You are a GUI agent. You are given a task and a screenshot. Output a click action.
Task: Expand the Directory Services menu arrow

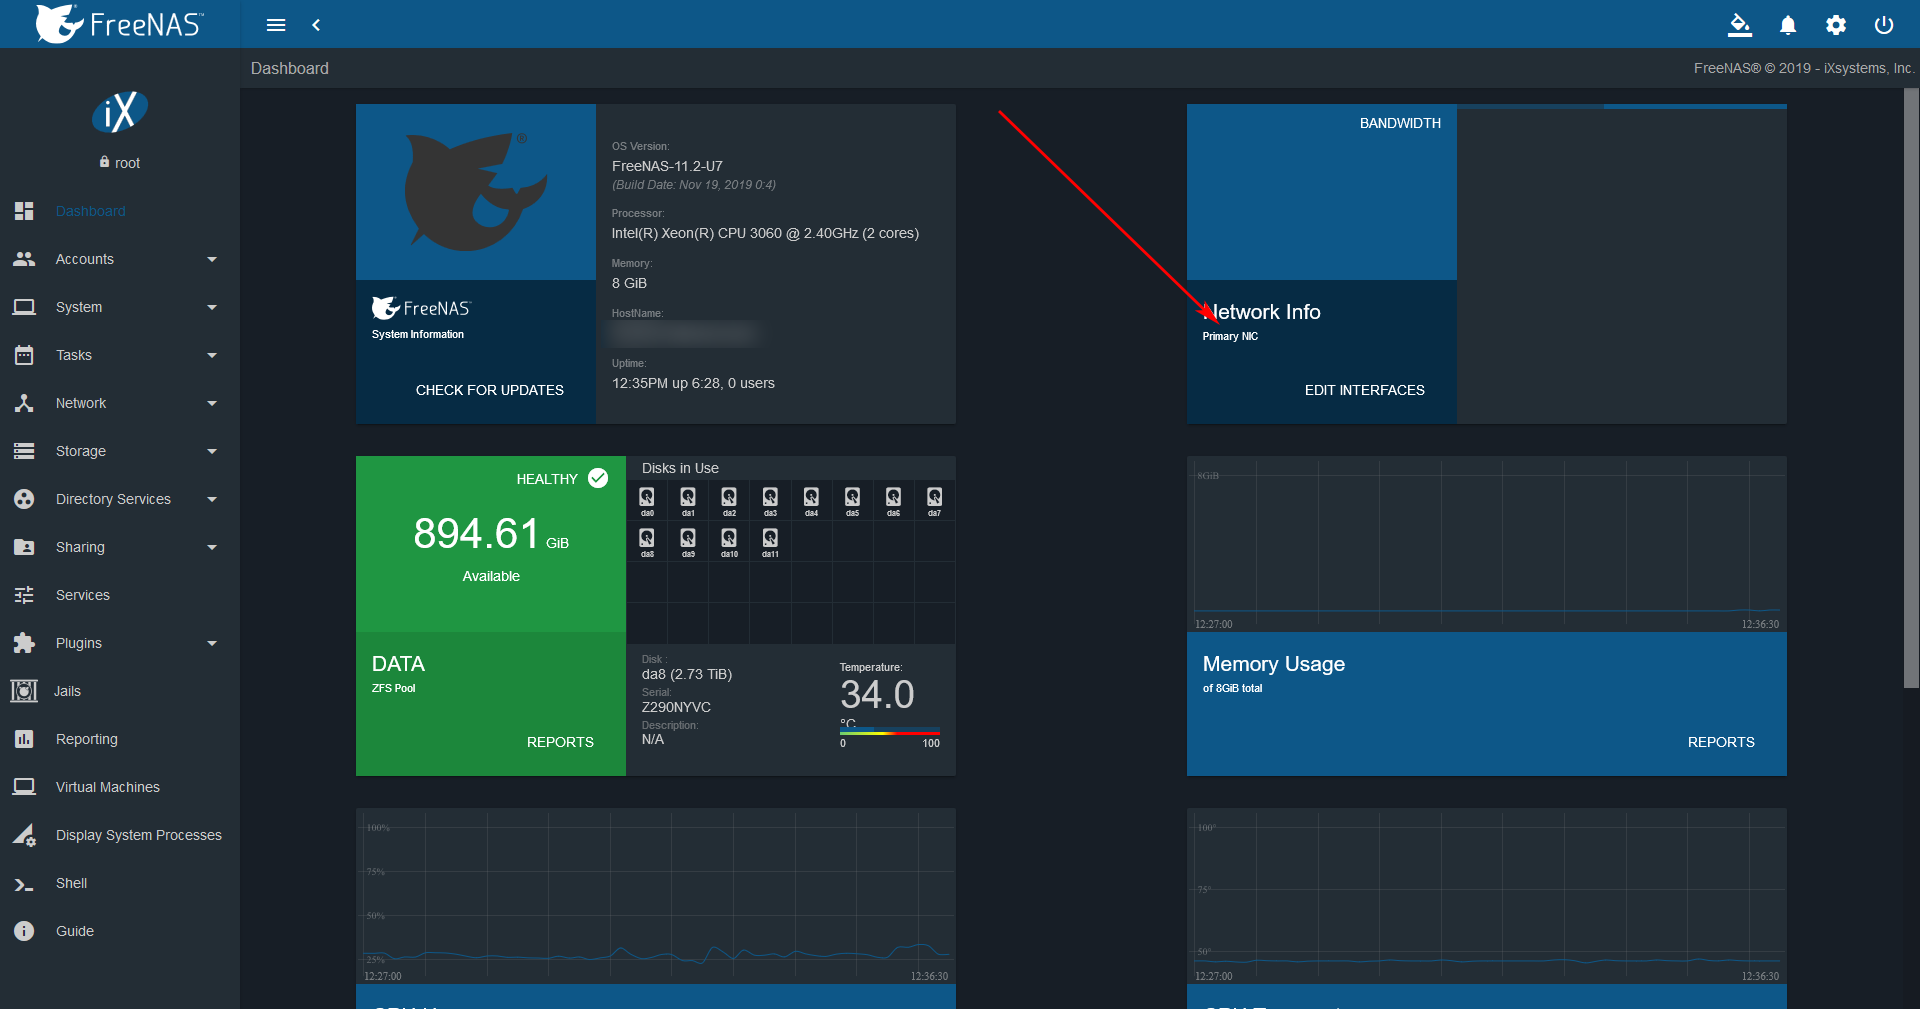(212, 500)
